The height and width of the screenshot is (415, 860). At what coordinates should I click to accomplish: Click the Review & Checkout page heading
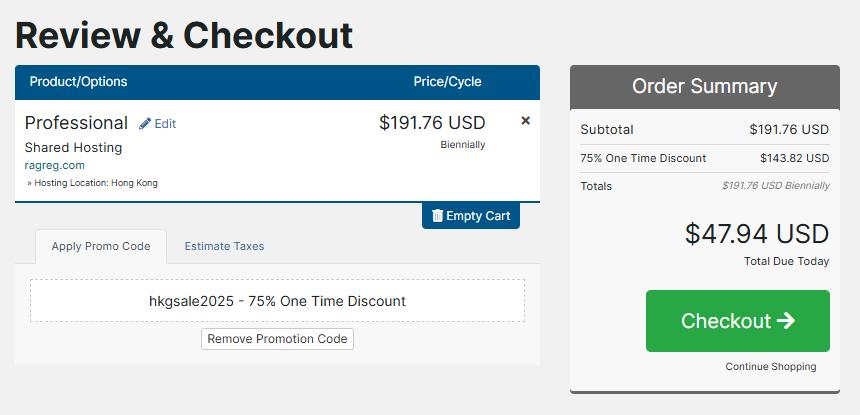point(184,35)
